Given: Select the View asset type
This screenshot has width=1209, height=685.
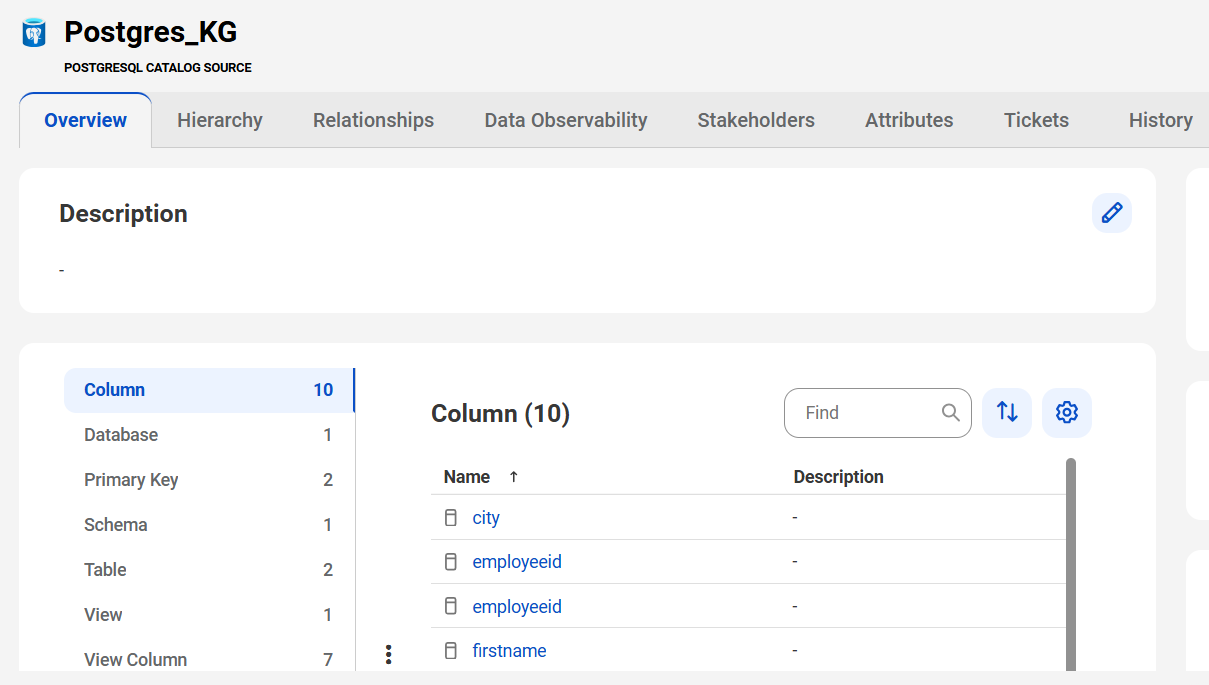Looking at the screenshot, I should (x=208, y=615).
